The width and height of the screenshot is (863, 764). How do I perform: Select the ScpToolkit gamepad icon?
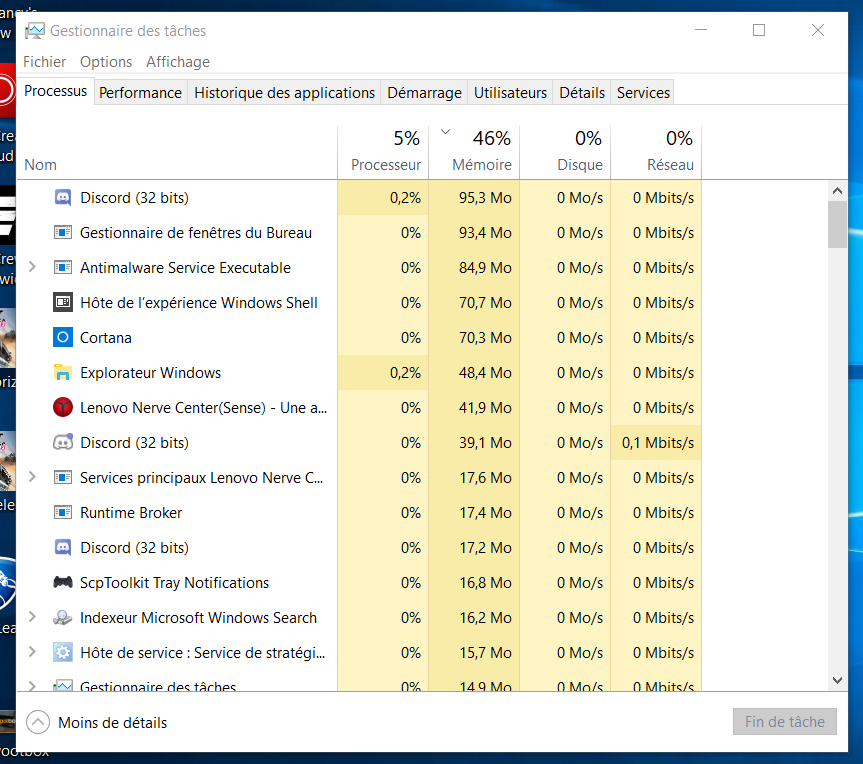(x=63, y=582)
